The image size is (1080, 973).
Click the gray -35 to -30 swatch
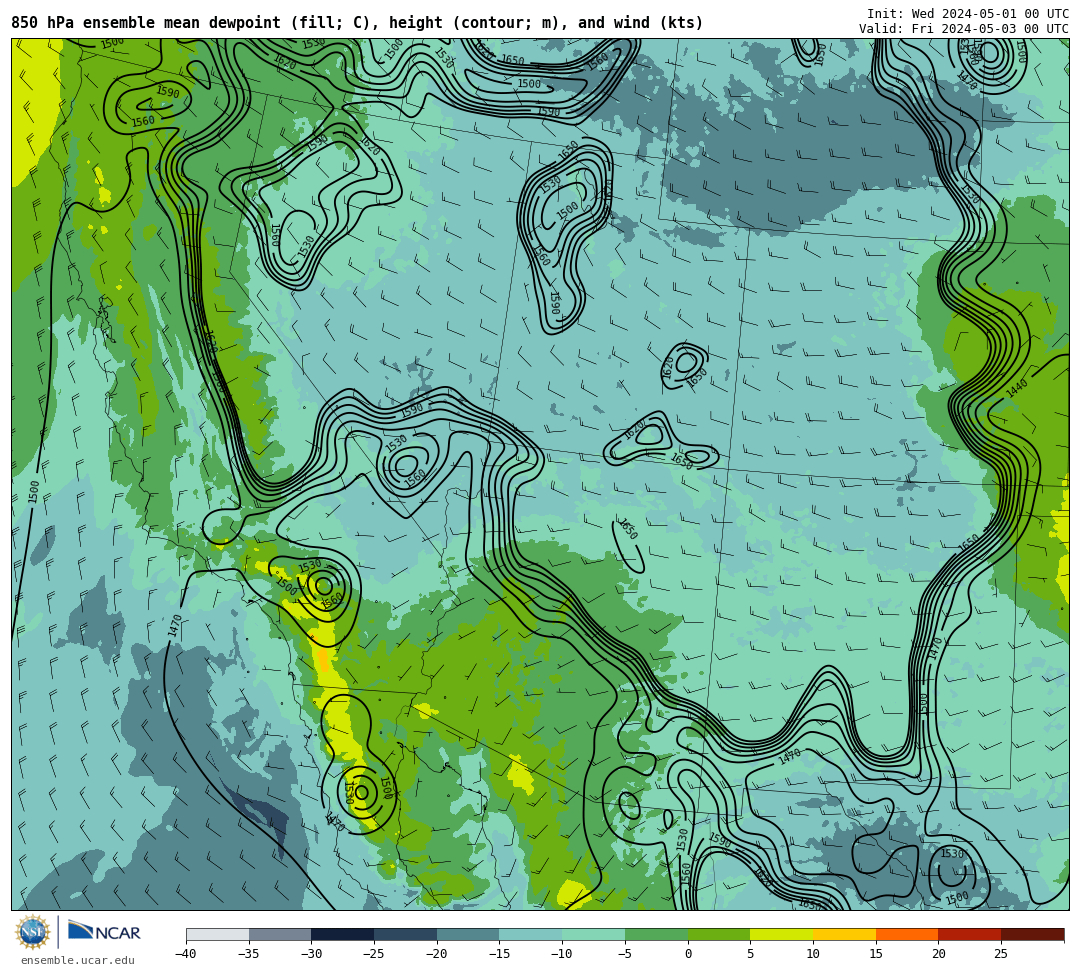280,934
